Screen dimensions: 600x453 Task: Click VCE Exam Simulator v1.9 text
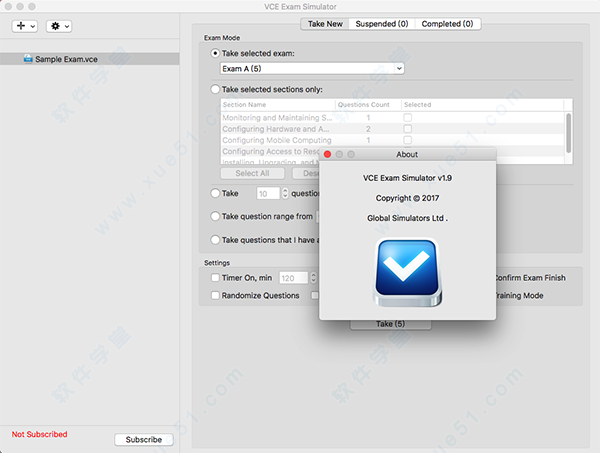[407, 178]
